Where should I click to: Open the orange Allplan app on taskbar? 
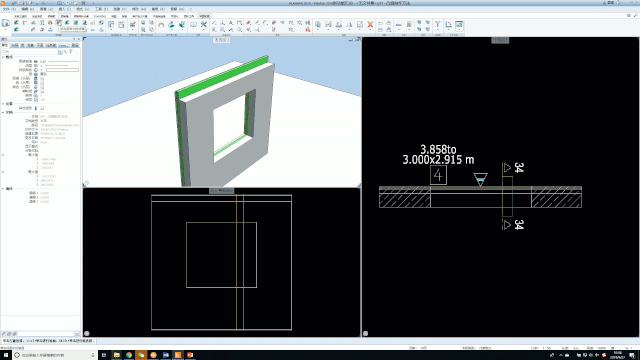click(178, 355)
